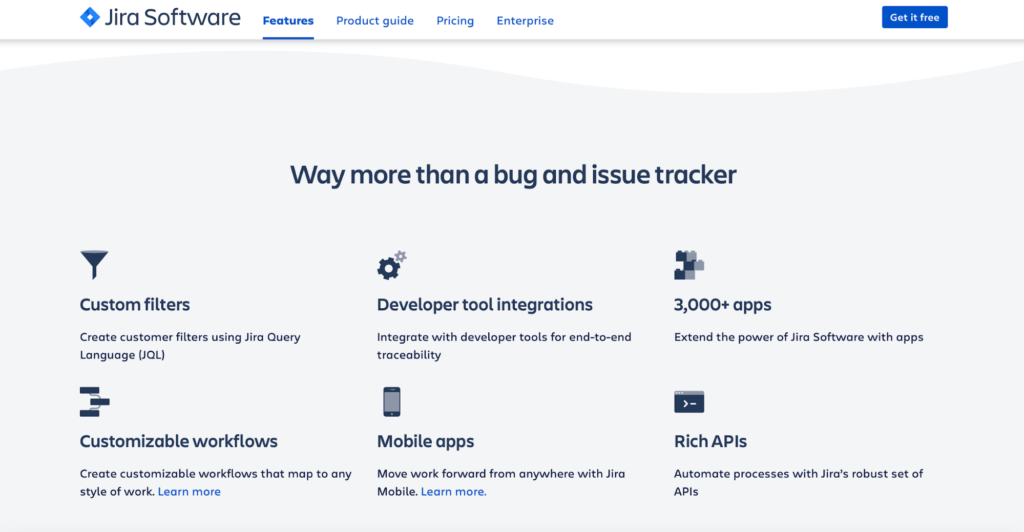Open the Features tab
This screenshot has width=1024, height=532.
click(288, 20)
